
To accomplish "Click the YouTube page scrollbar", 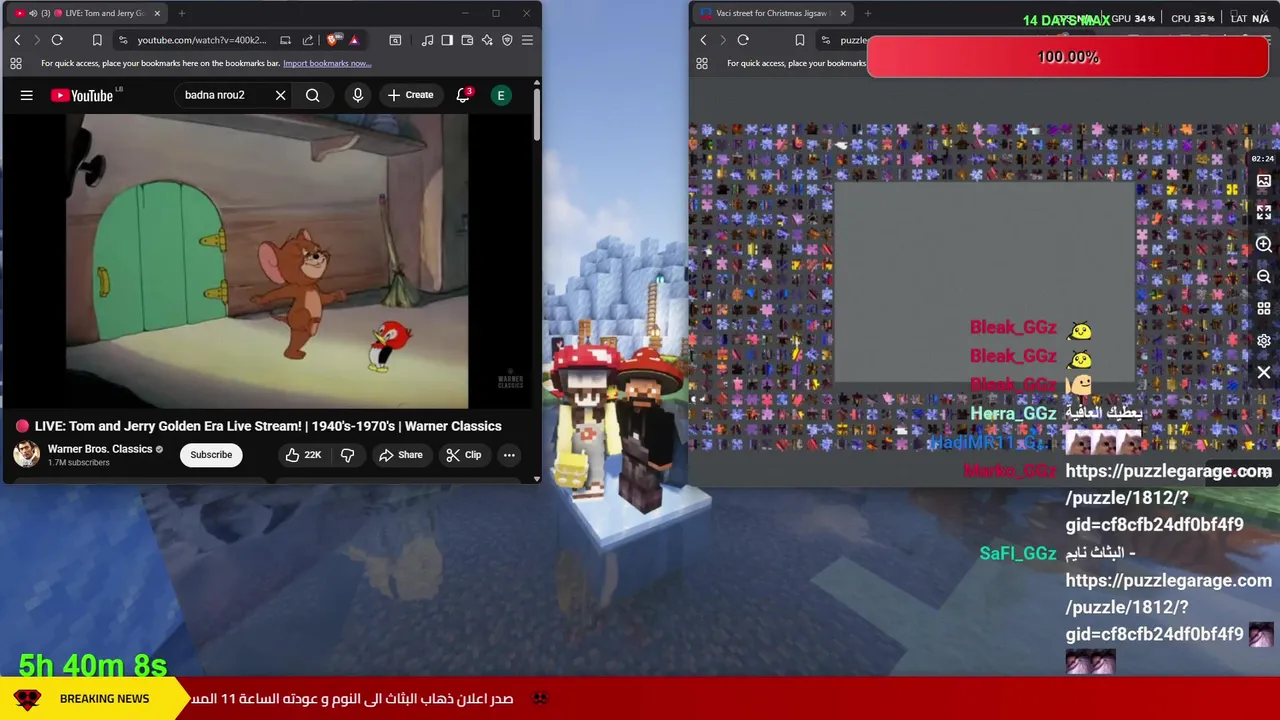I will click(537, 115).
